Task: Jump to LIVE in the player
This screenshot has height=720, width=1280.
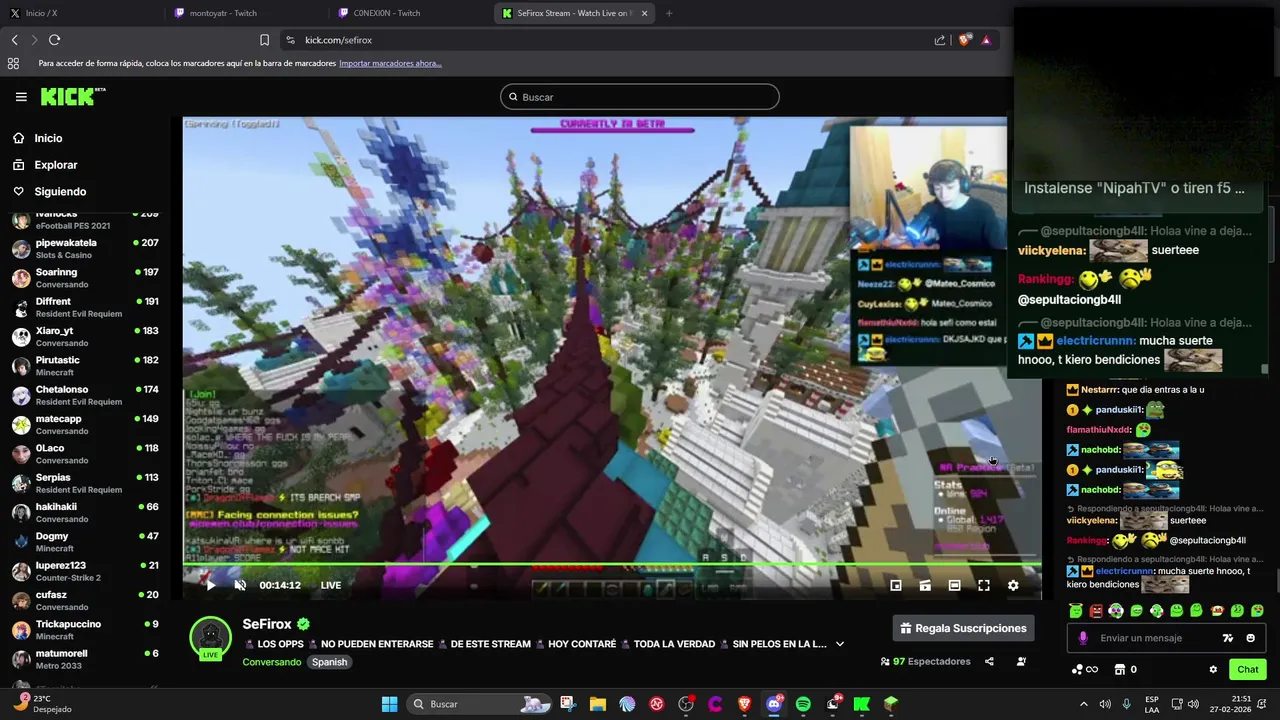Action: pos(330,585)
